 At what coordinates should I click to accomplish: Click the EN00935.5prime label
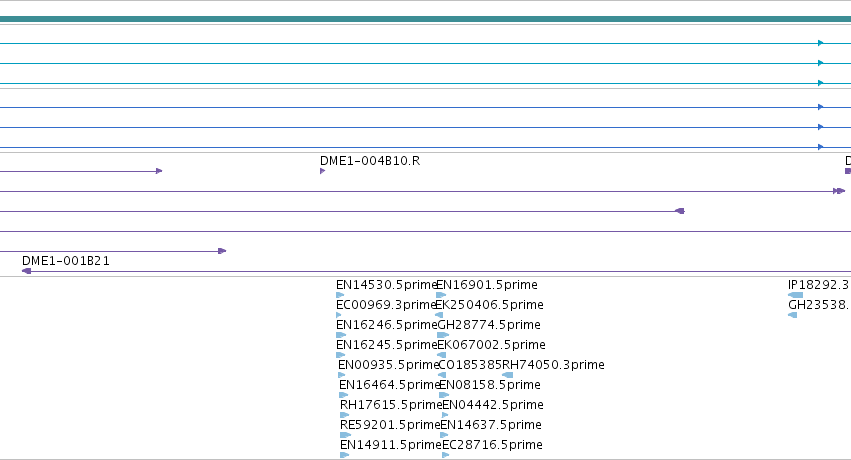(x=388, y=365)
